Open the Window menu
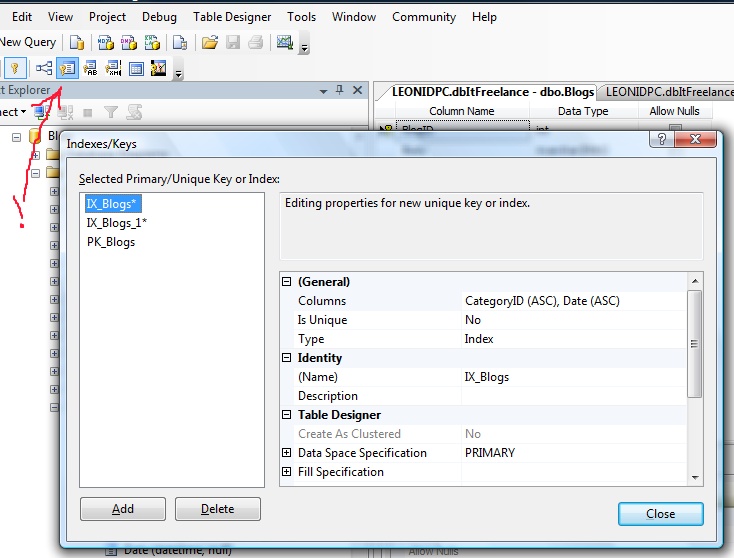734x558 pixels. tap(353, 17)
